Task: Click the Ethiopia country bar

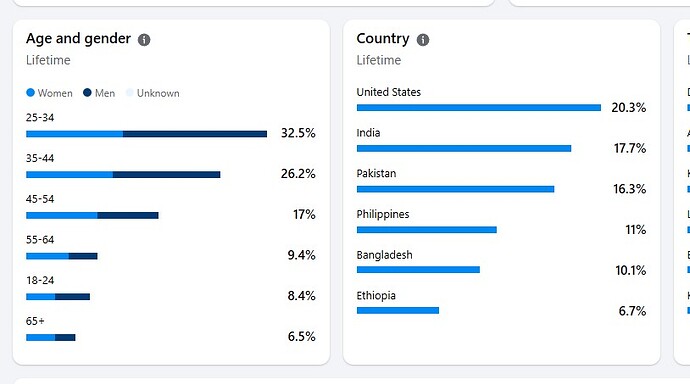Action: [398, 311]
